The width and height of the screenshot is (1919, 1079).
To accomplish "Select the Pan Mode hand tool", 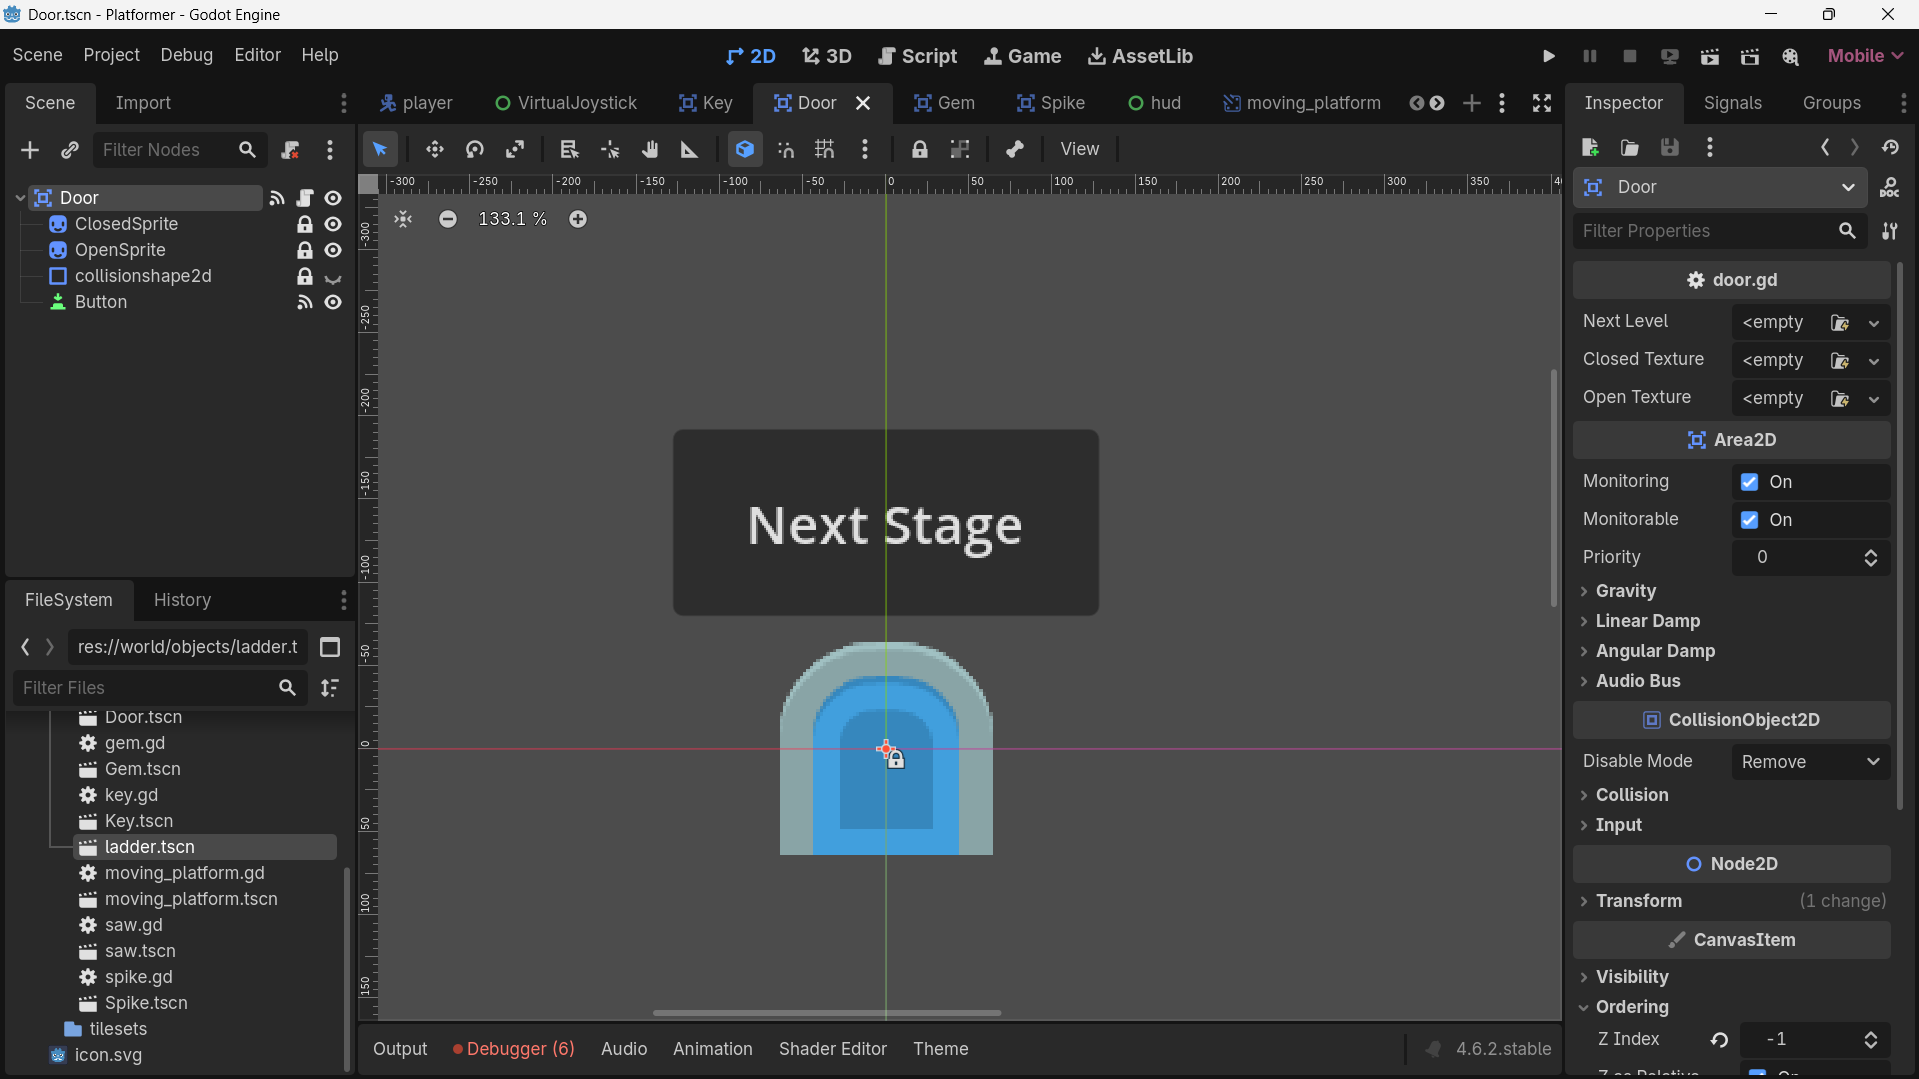I will coord(650,149).
